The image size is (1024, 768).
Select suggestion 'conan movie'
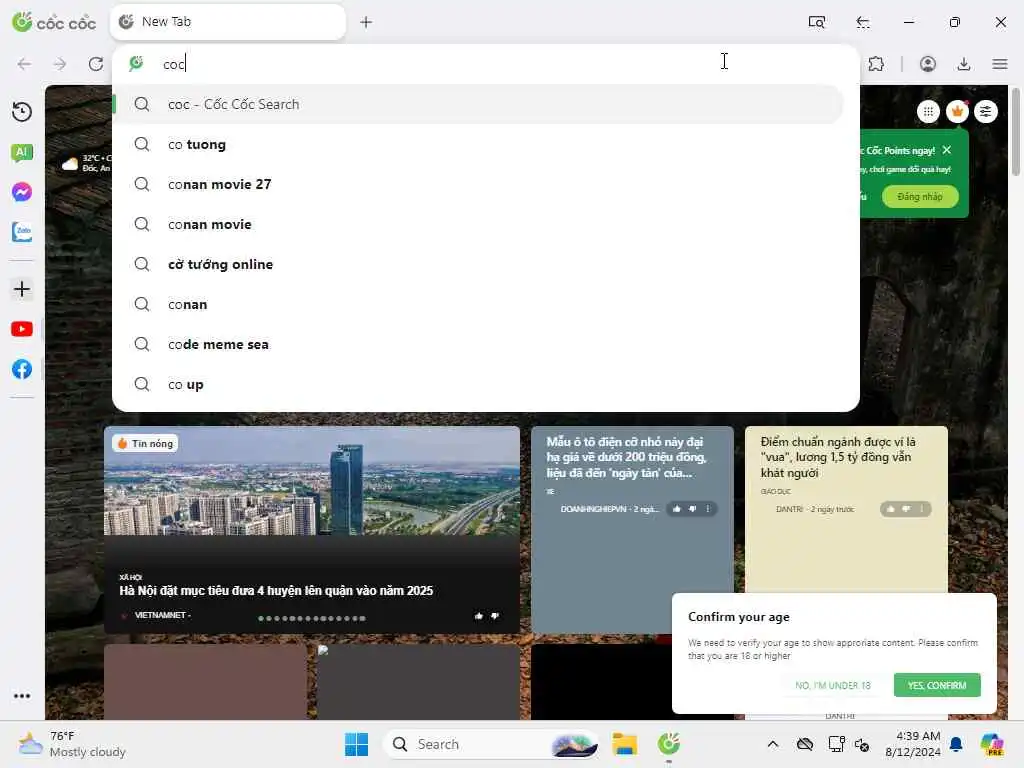click(x=479, y=224)
